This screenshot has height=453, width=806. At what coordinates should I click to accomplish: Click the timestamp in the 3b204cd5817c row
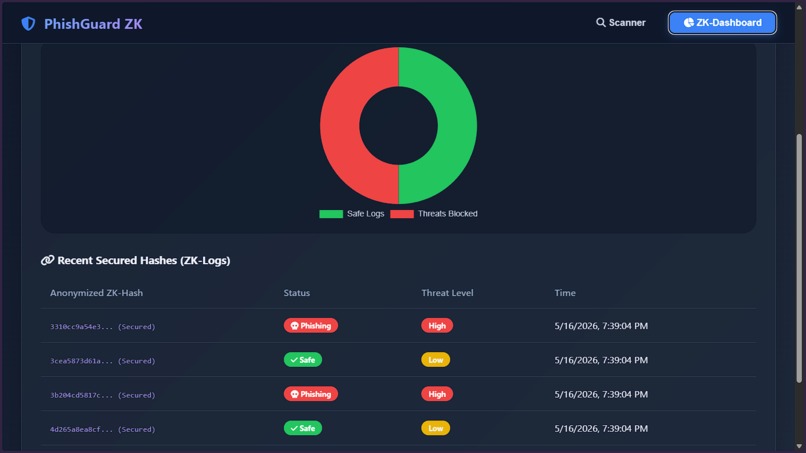tap(601, 394)
